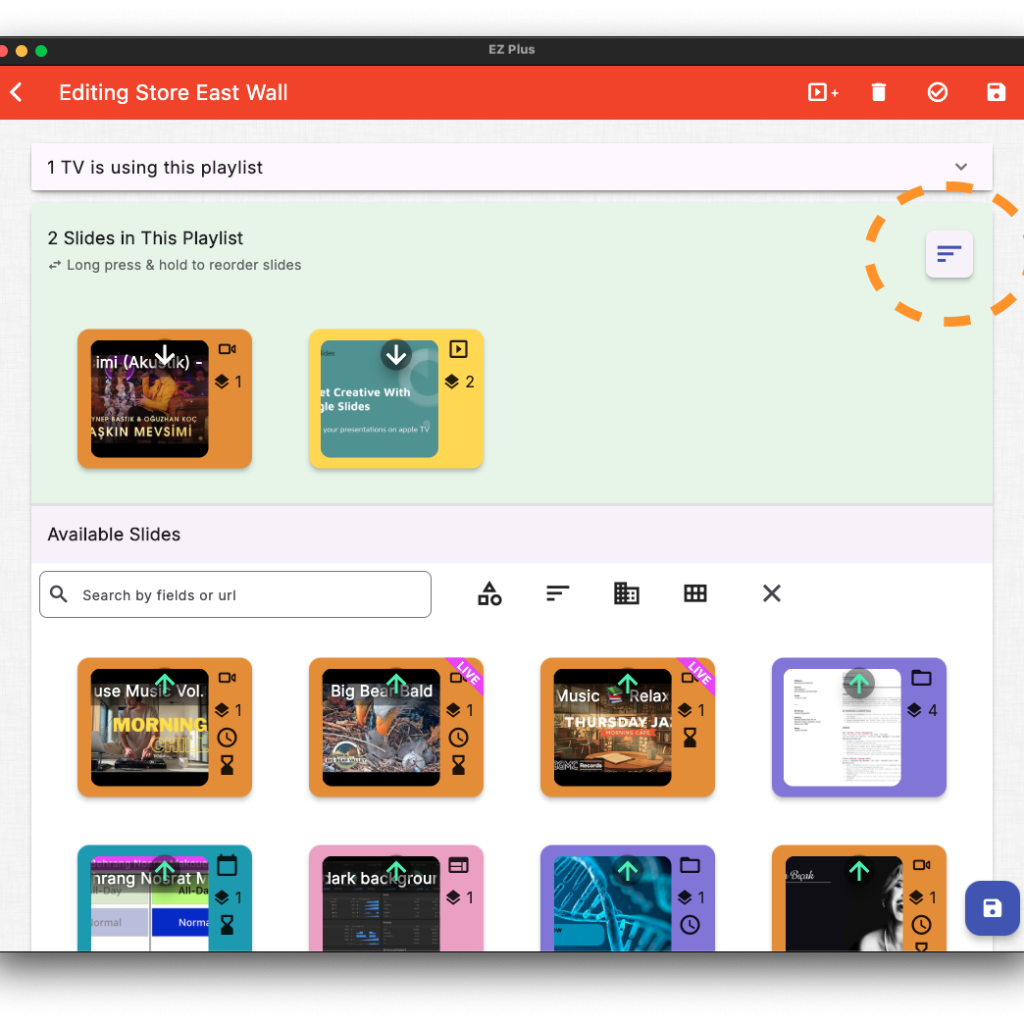The image size is (1024, 1024).
Task: Focus the 'Search by fields or url' box
Action: click(x=235, y=594)
